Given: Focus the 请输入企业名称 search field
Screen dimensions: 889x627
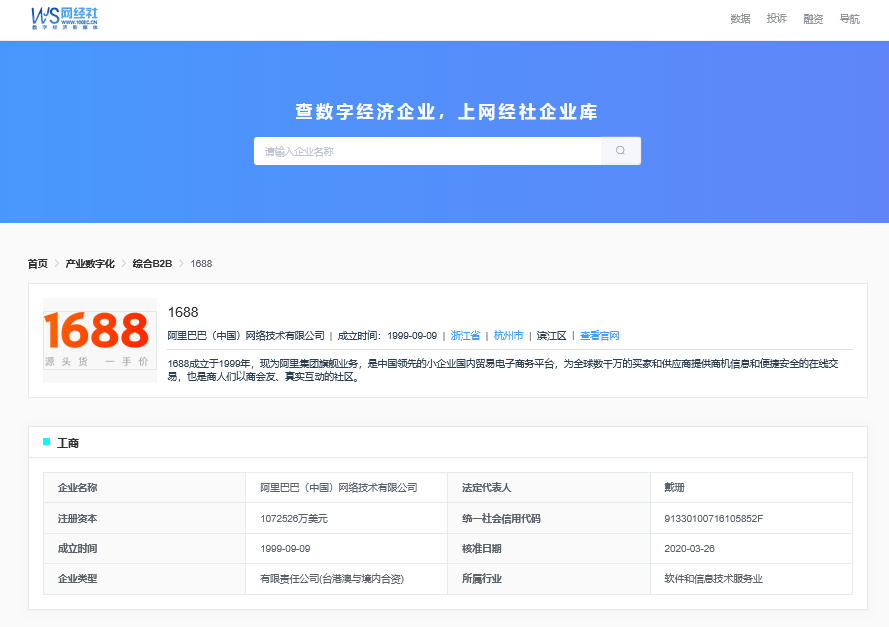Looking at the screenshot, I should pos(427,151).
